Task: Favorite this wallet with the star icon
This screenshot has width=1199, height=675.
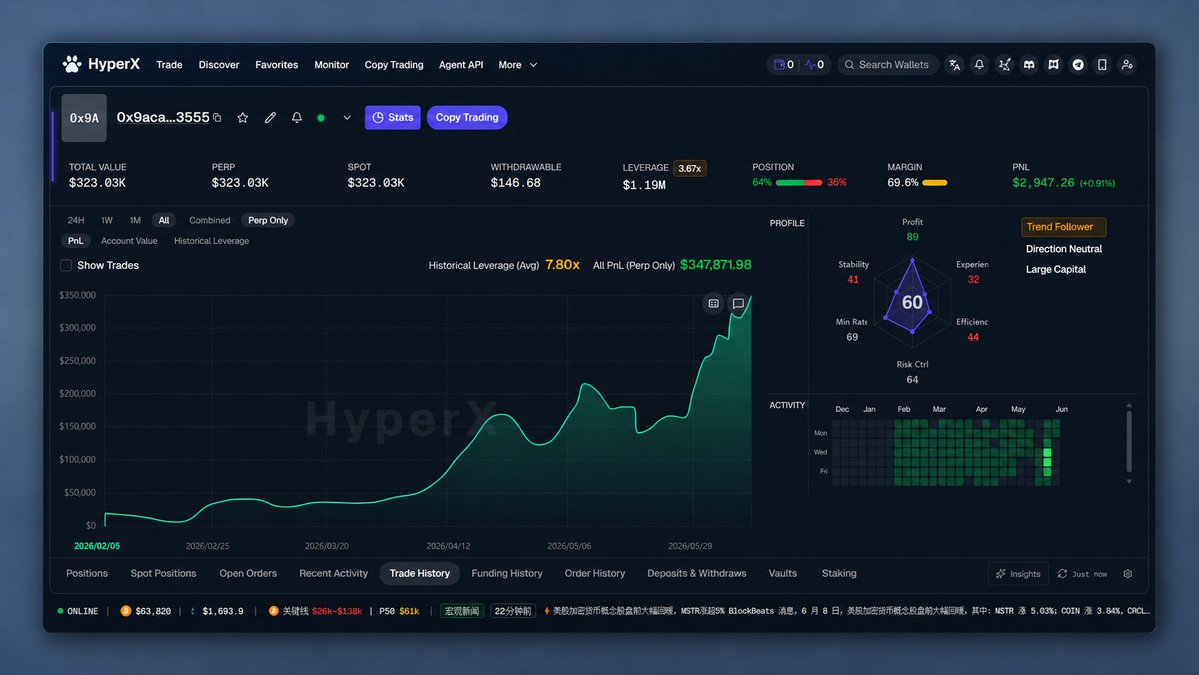Action: pyautogui.click(x=242, y=118)
